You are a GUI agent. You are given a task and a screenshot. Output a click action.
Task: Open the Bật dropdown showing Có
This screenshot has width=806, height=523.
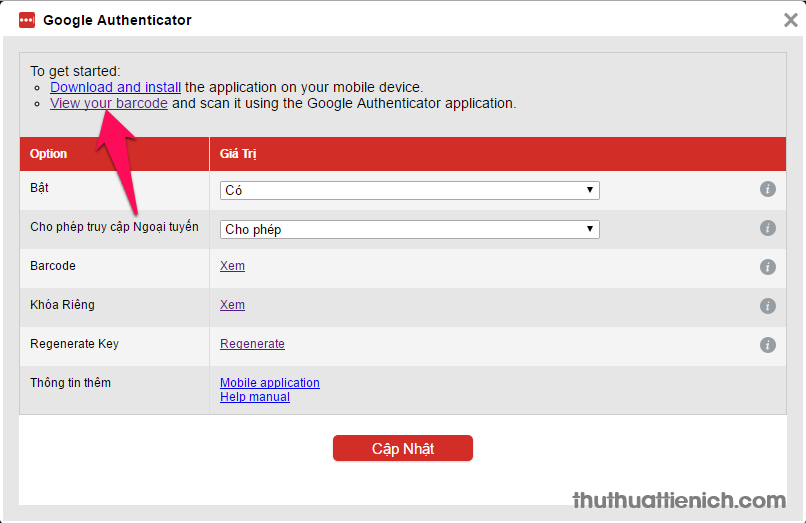pyautogui.click(x=410, y=190)
